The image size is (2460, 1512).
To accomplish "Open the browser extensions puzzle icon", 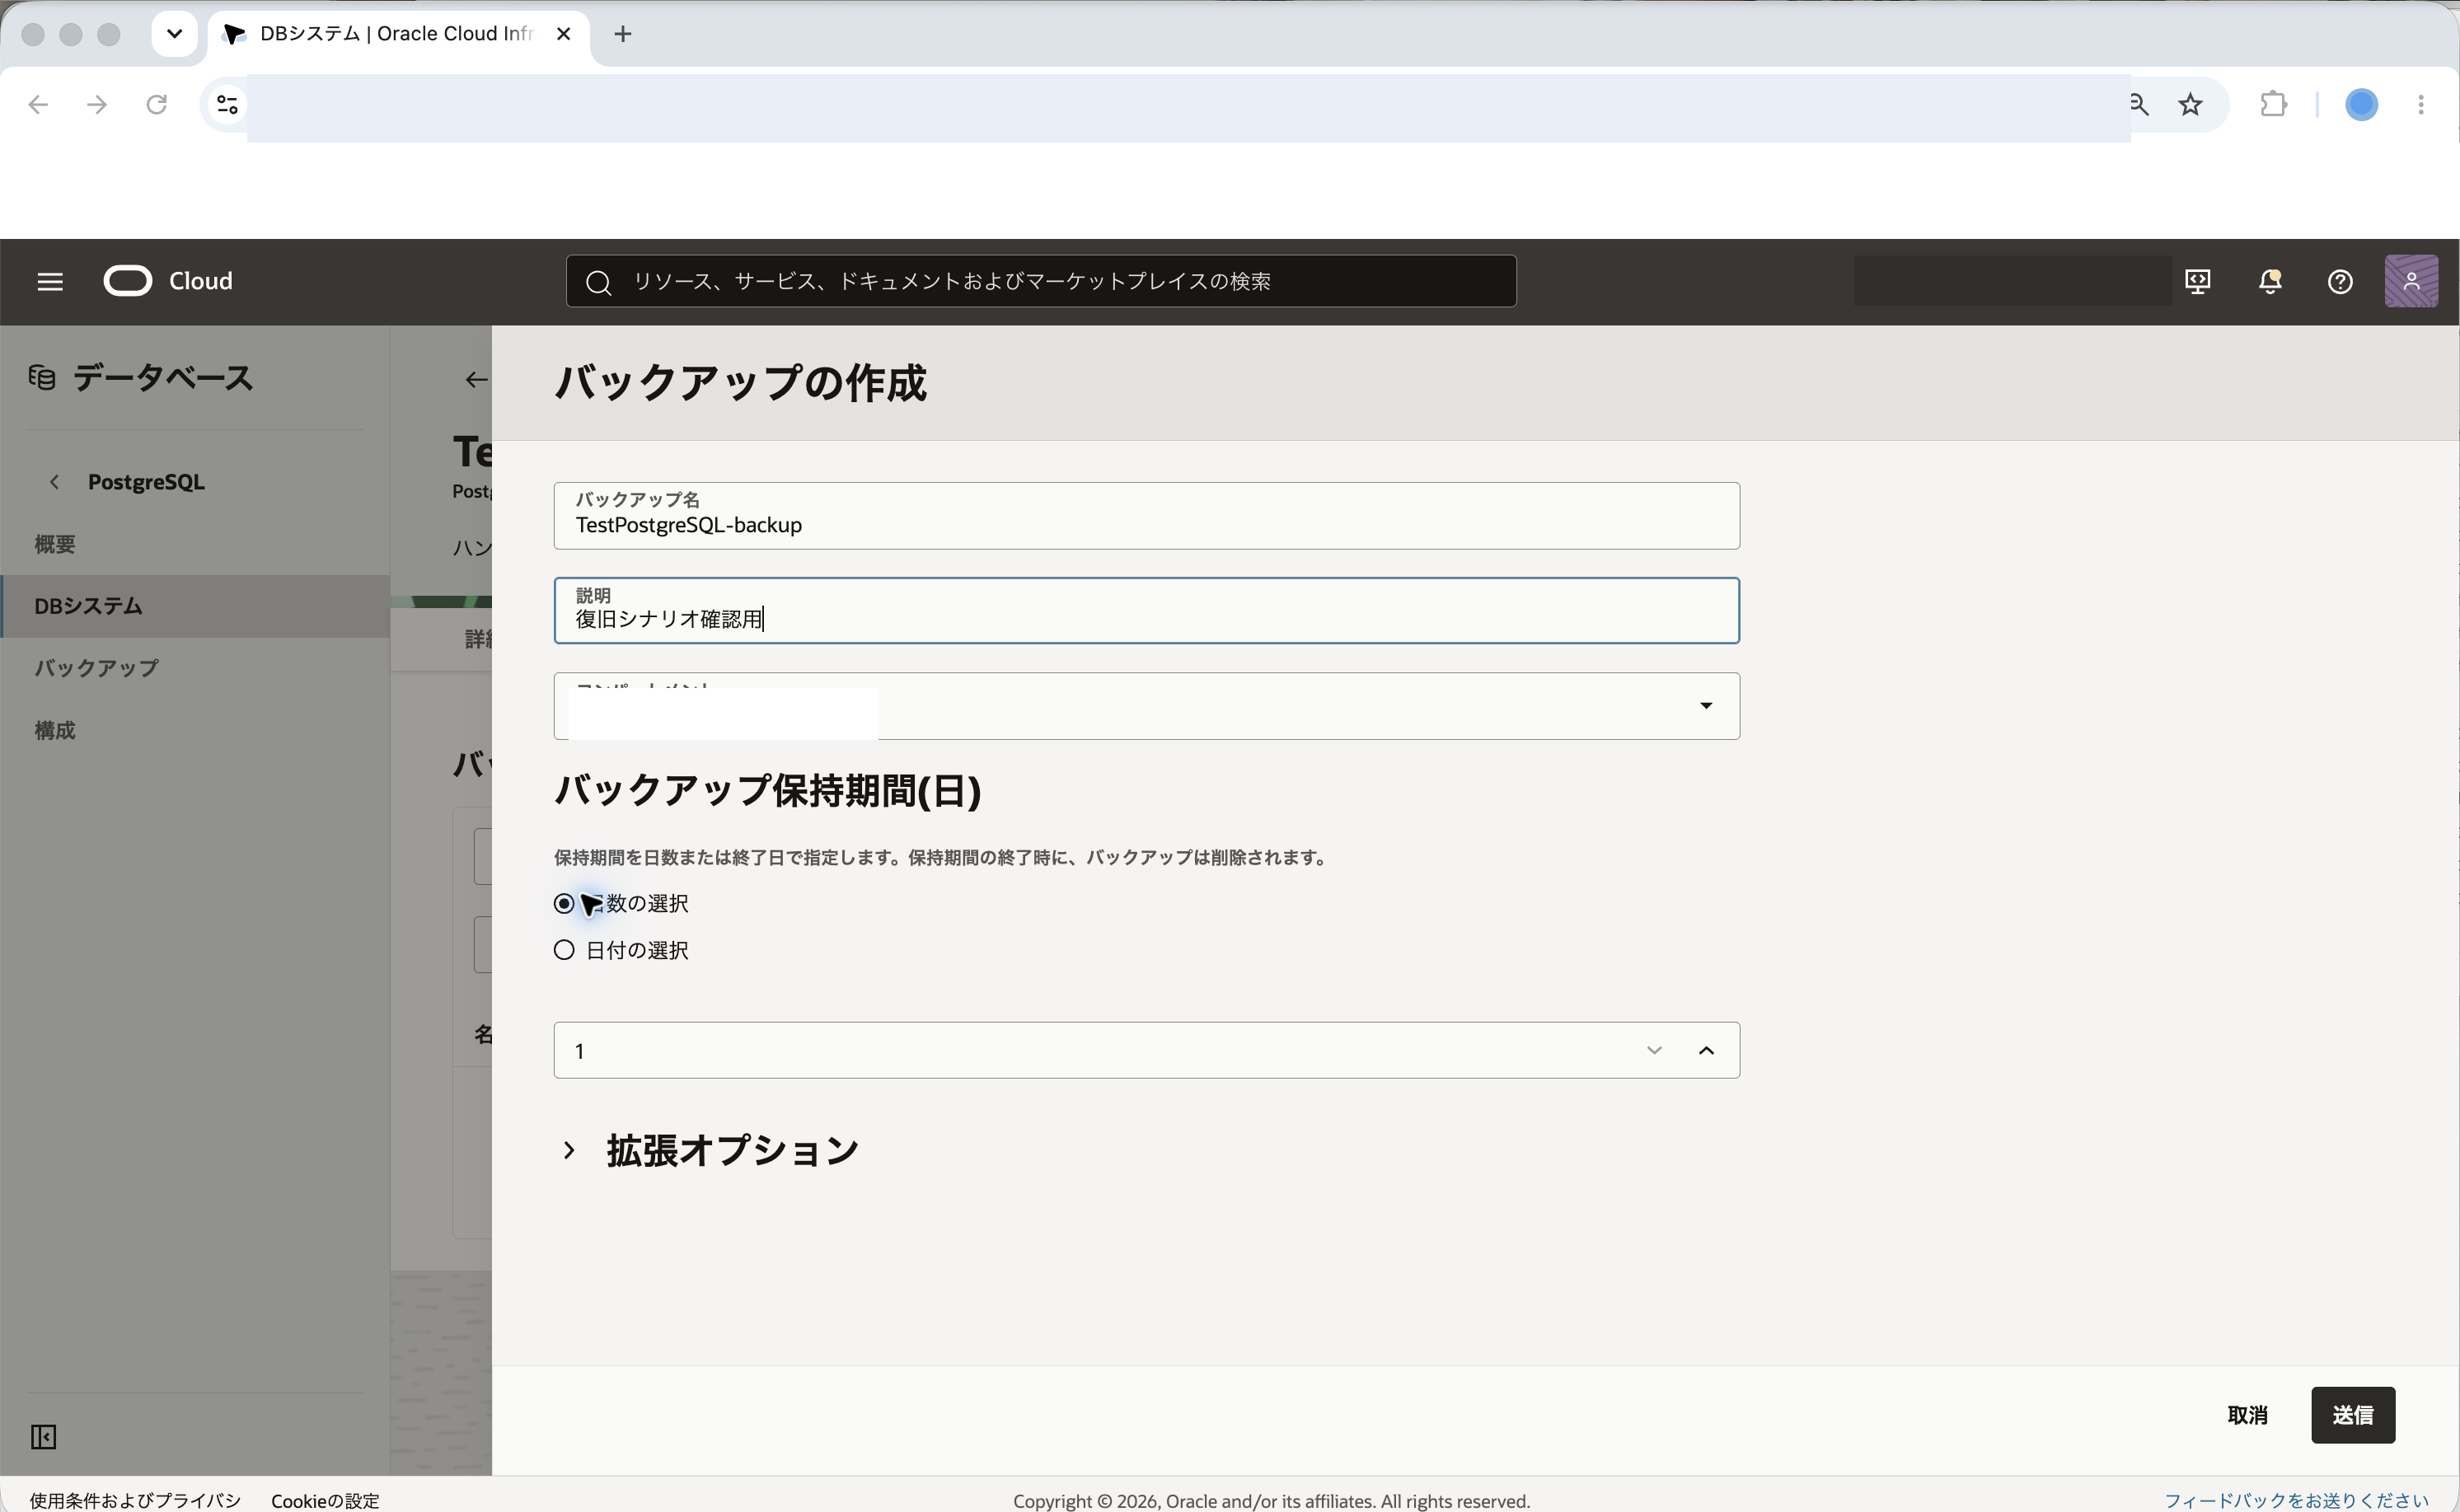I will coord(2273,104).
